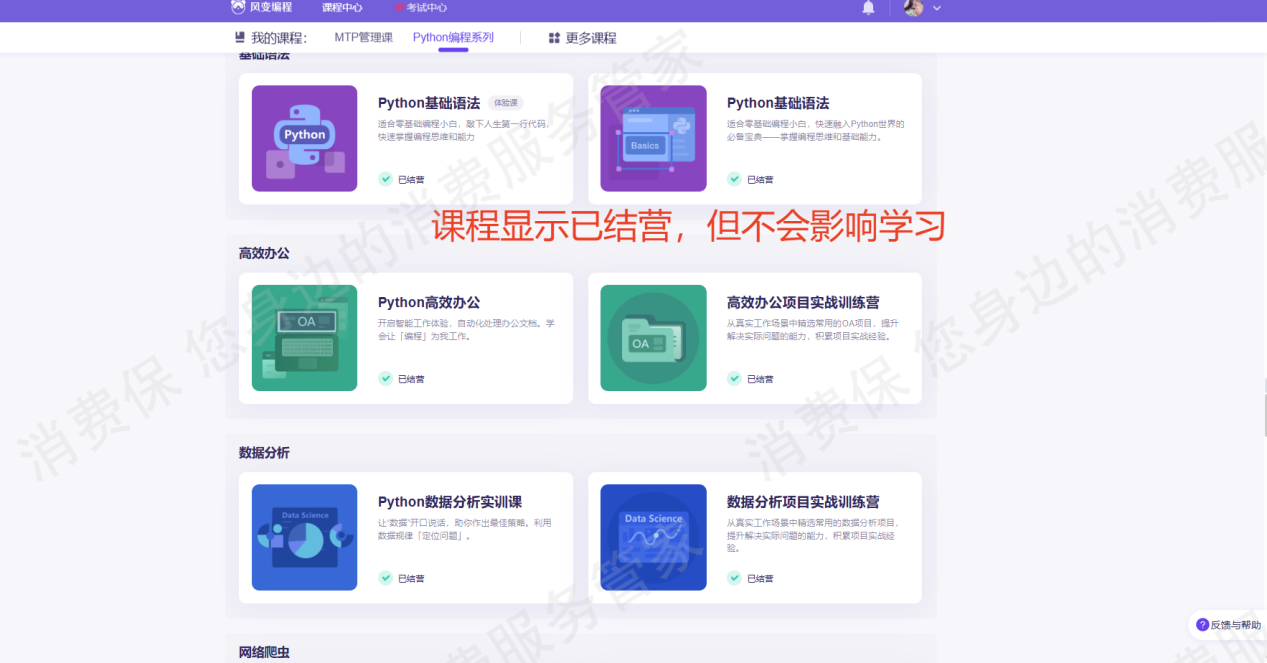Select the Python编程系列 tab

click(x=453, y=38)
